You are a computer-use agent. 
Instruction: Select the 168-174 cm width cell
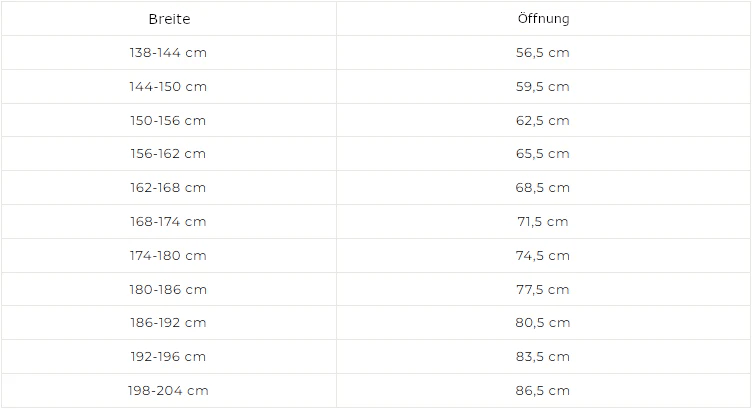pyautogui.click(x=168, y=222)
